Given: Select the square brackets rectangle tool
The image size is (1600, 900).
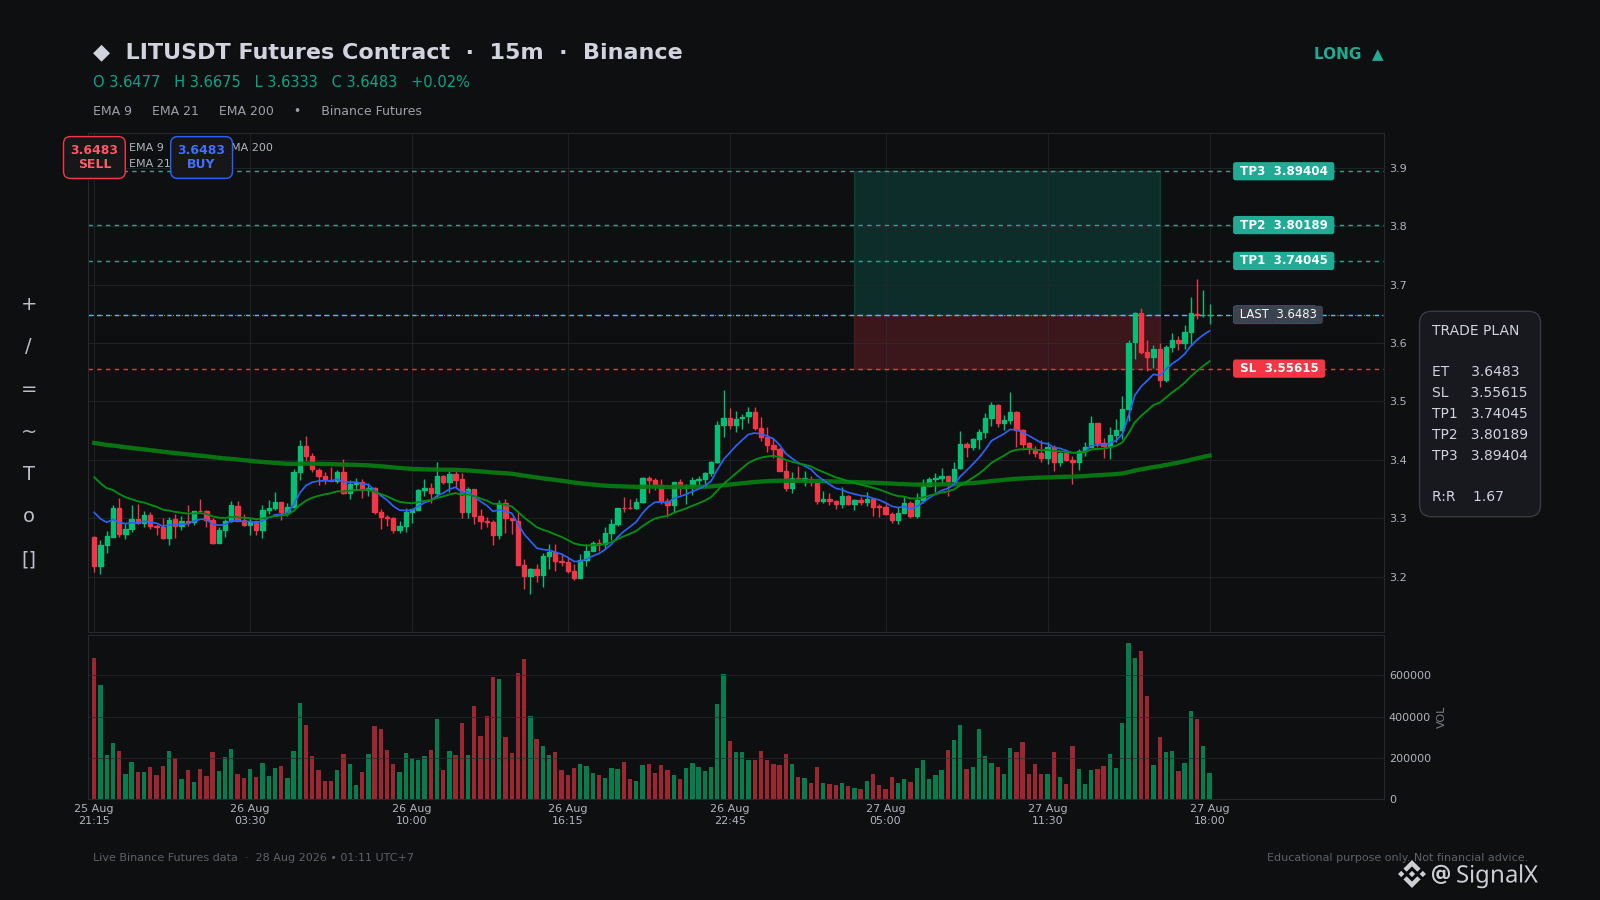Looking at the screenshot, I should click(29, 559).
